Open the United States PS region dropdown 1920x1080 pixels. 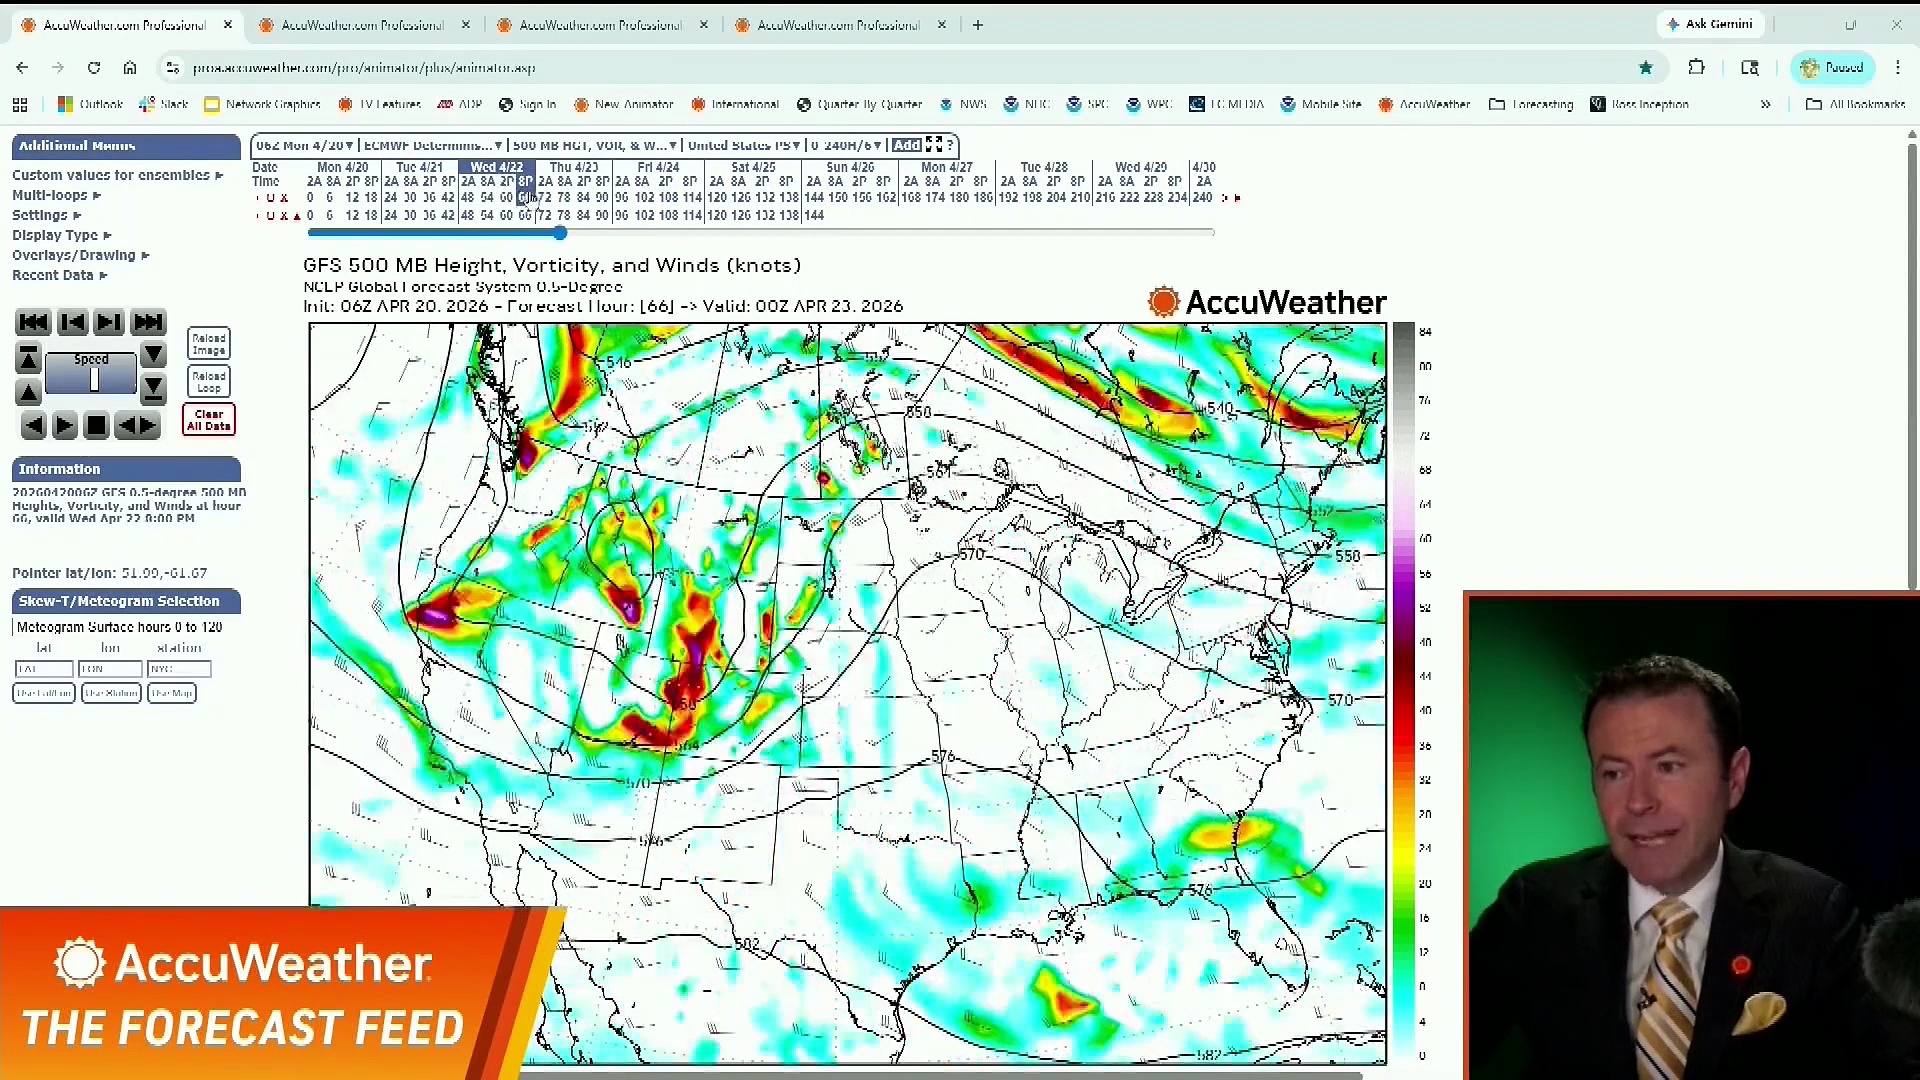tap(744, 145)
